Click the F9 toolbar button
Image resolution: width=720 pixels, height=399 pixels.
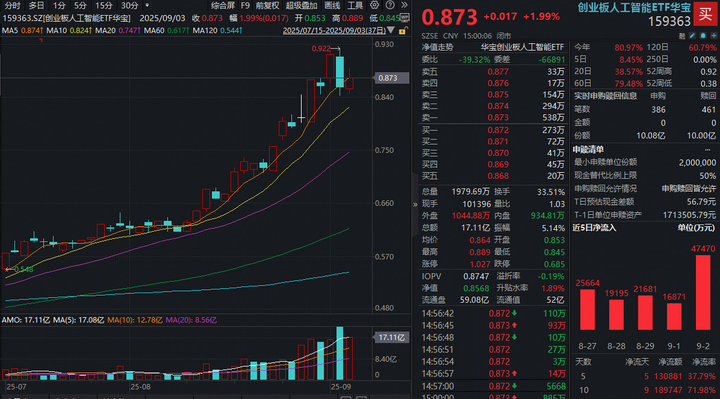click(245, 6)
